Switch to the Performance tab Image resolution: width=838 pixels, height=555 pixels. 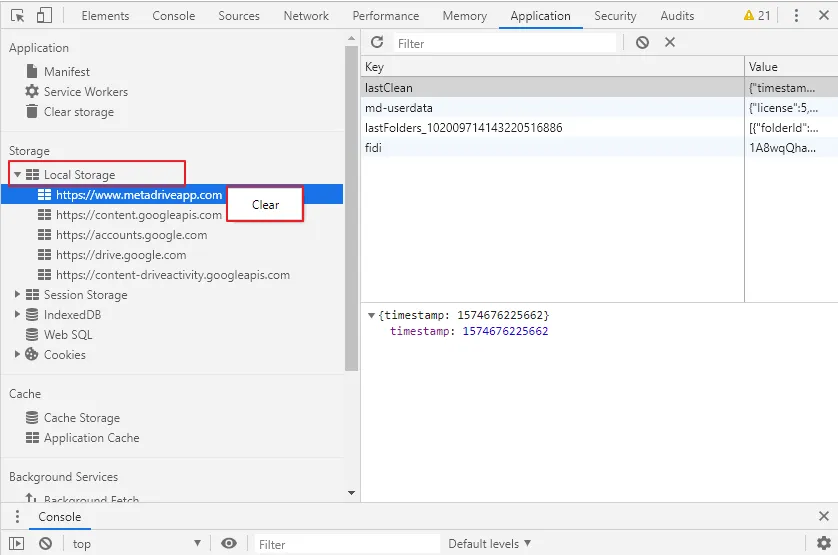pos(386,16)
